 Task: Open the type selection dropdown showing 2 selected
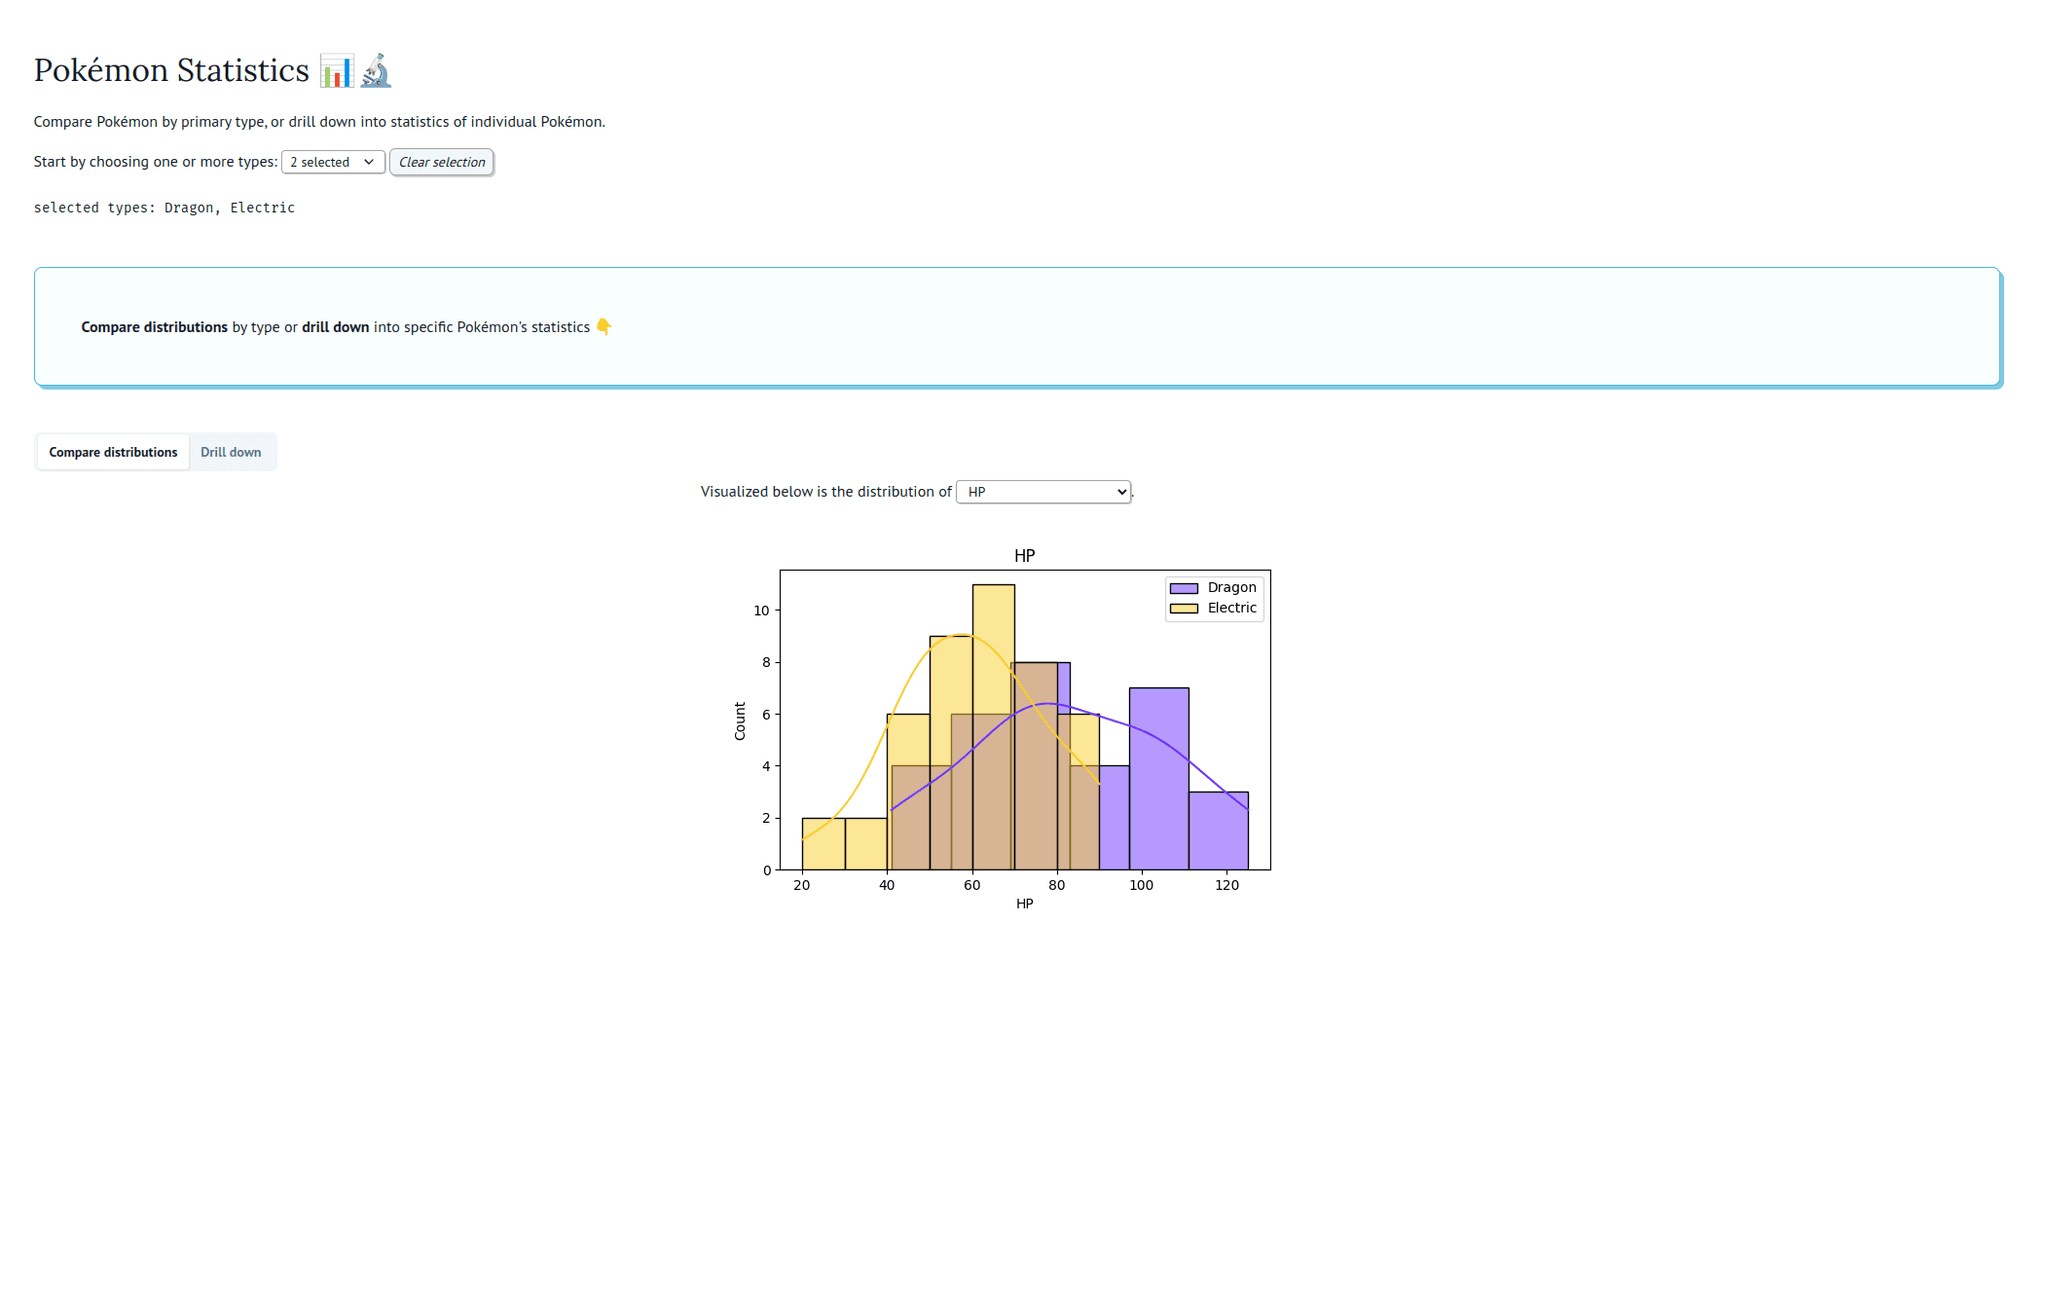(332, 161)
